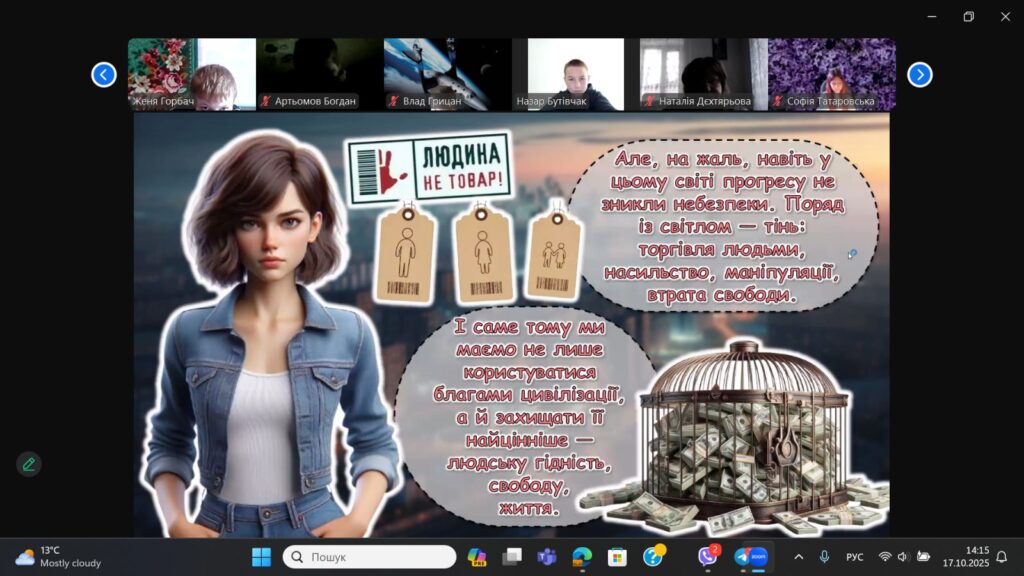1024x576 pixels.
Task: Open Task View in the taskbar
Action: pyautogui.click(x=512, y=557)
